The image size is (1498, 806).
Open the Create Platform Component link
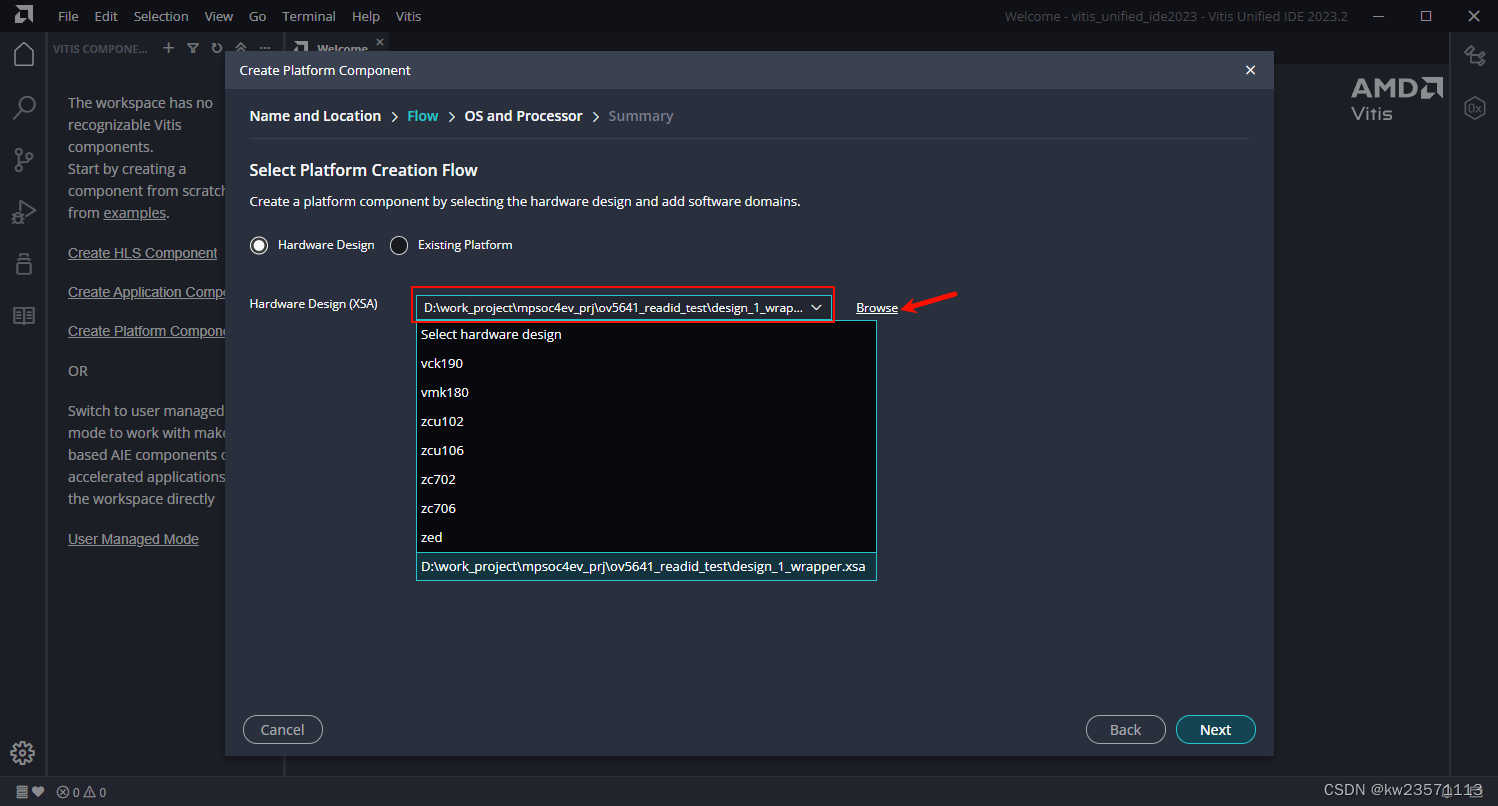click(146, 331)
